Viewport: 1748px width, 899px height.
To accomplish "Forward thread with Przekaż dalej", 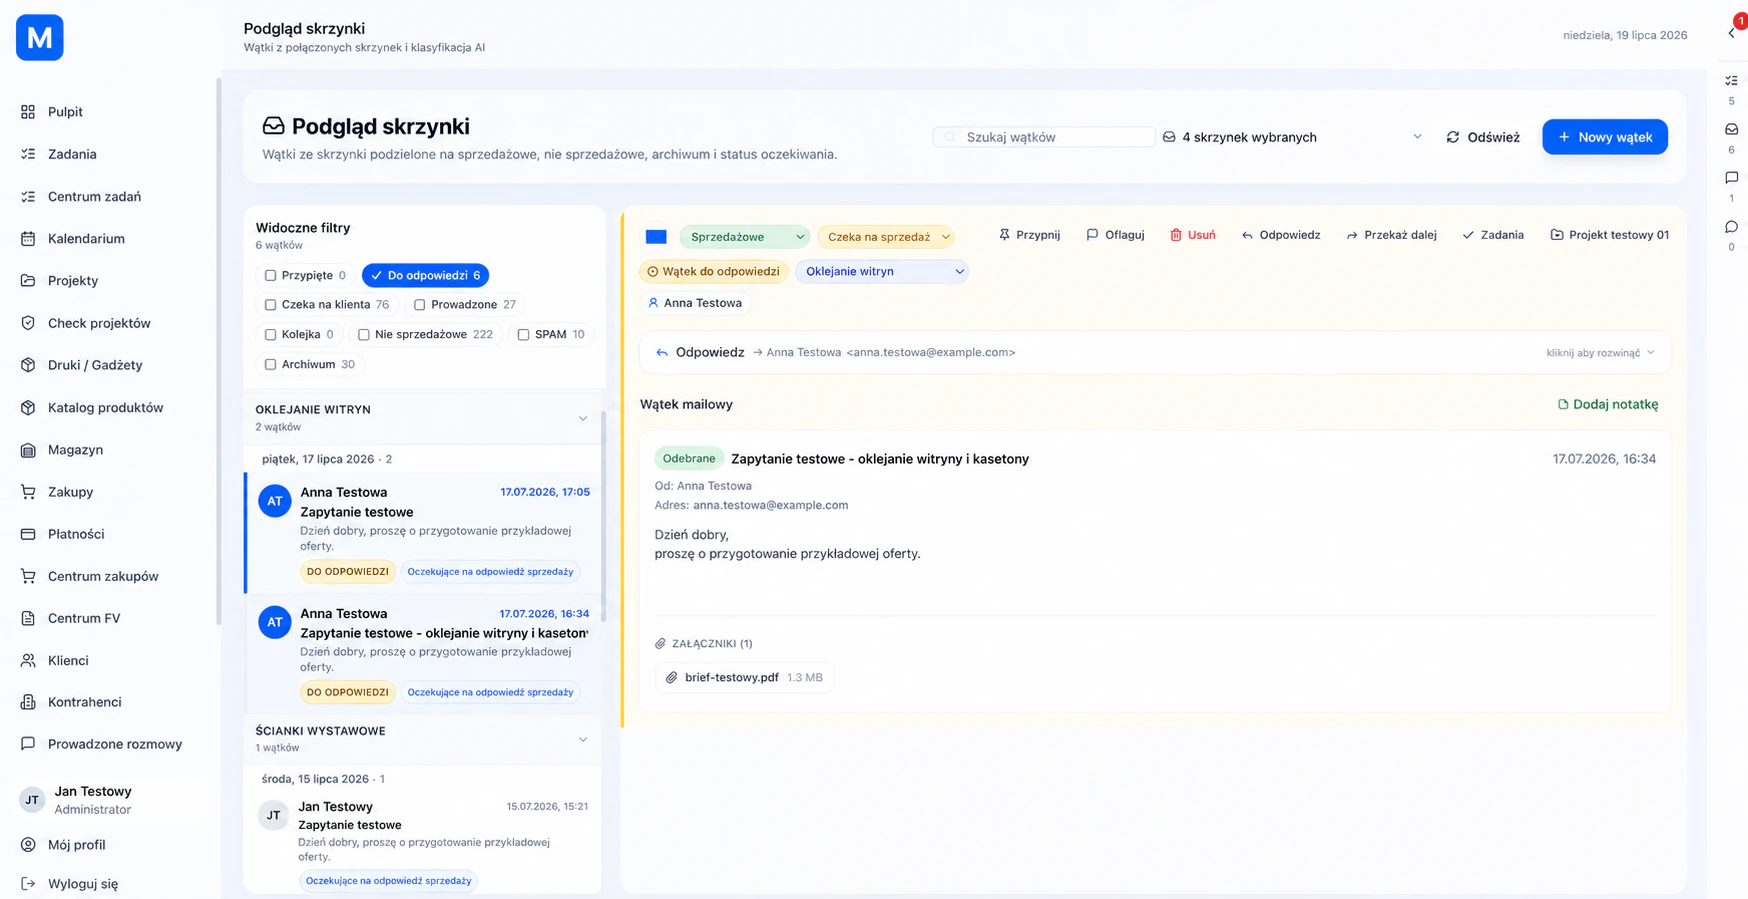I will 1391,235.
